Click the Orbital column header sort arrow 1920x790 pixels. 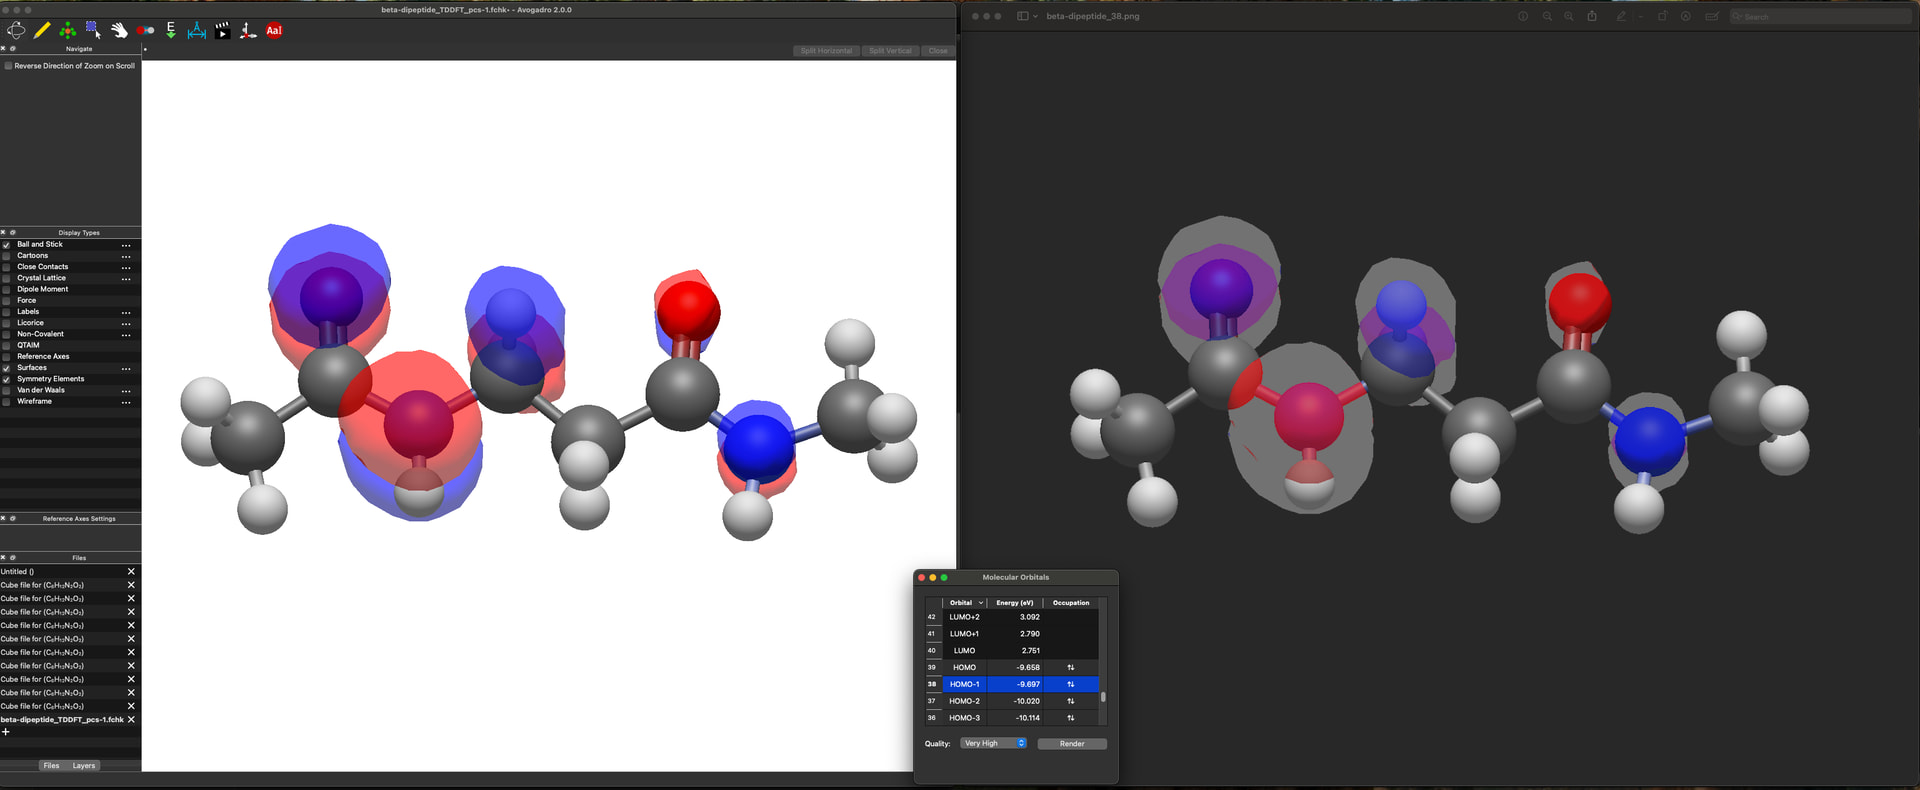point(981,603)
